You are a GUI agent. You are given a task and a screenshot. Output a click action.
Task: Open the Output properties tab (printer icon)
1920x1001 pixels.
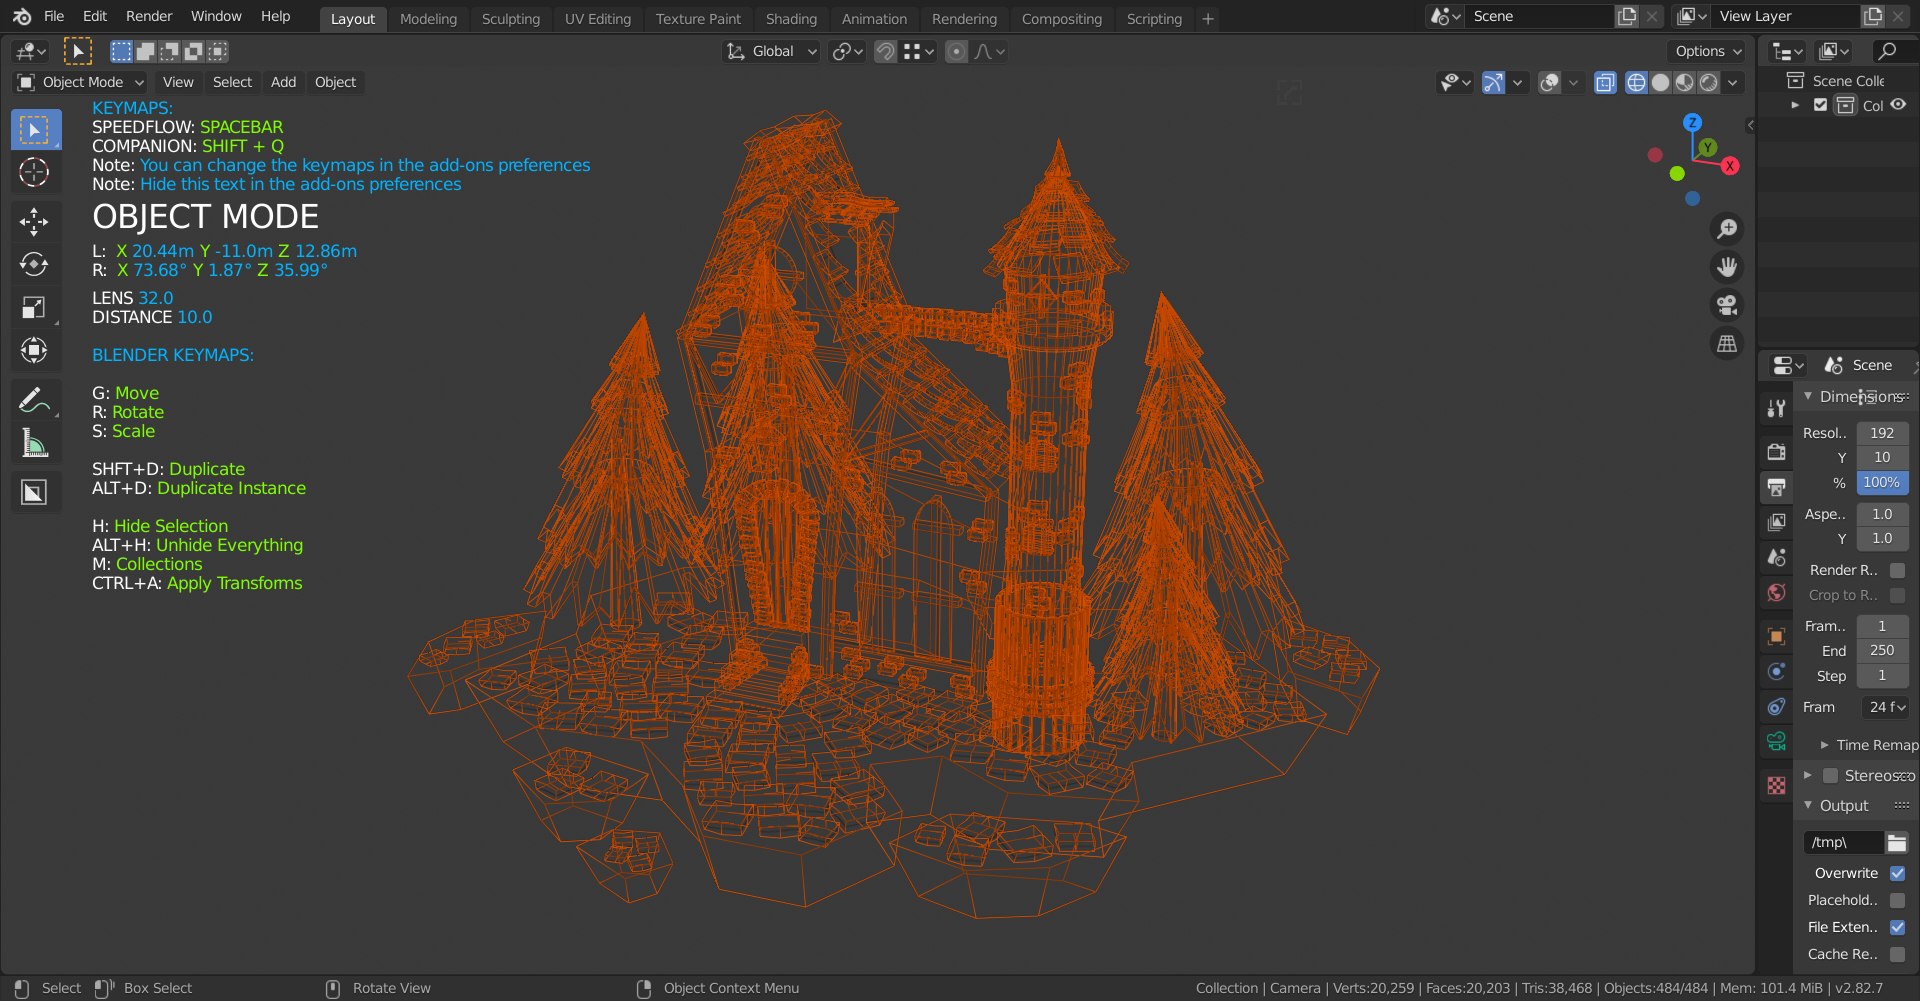(1776, 487)
